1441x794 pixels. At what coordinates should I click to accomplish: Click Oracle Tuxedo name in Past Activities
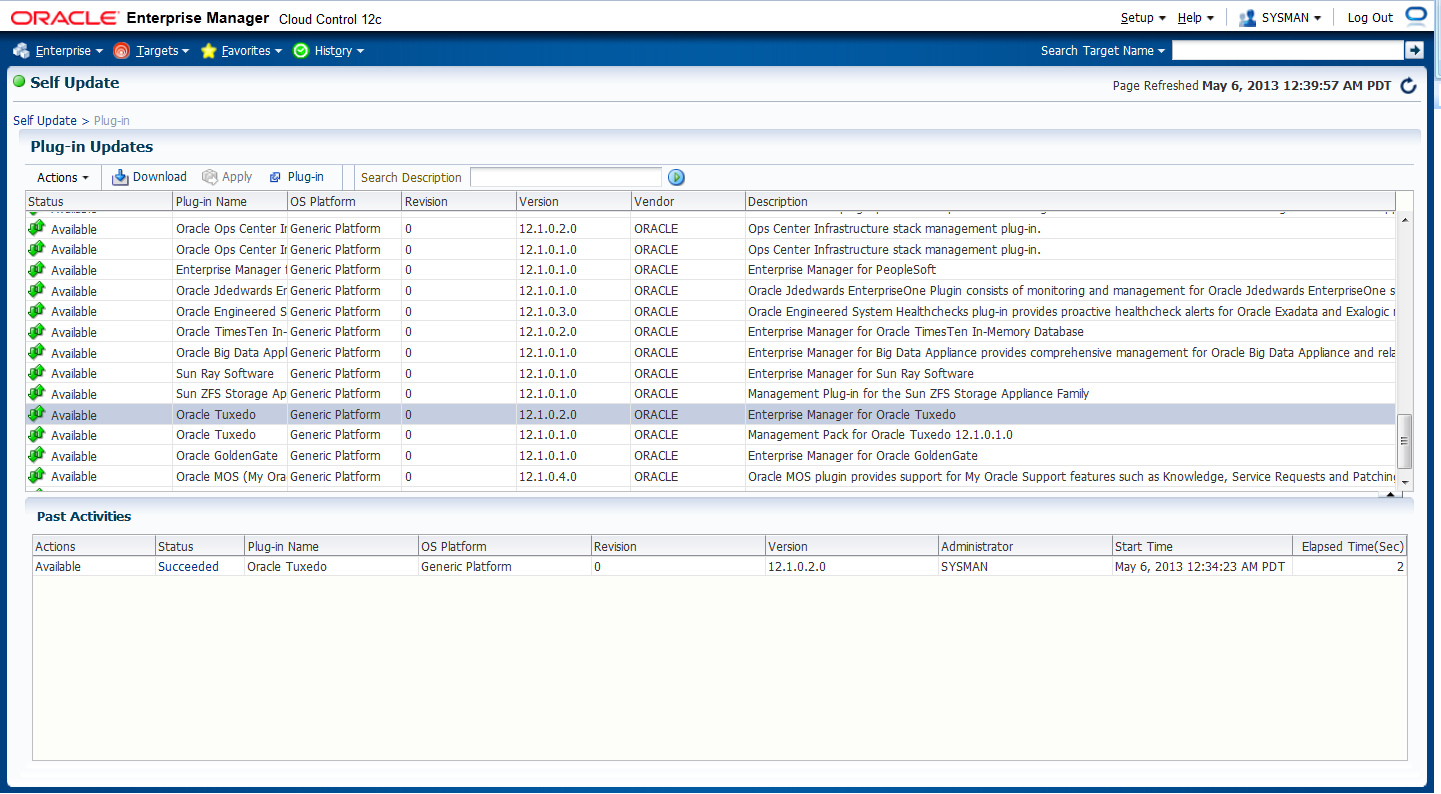coord(287,567)
